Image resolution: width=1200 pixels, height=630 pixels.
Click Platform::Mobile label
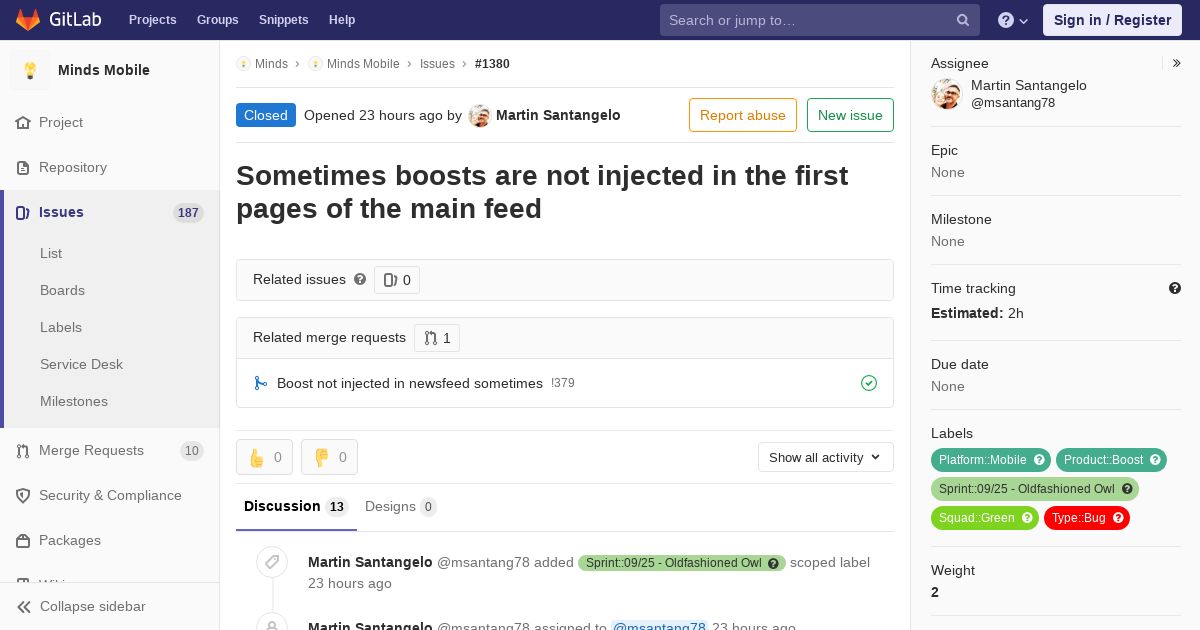[x=982, y=460]
